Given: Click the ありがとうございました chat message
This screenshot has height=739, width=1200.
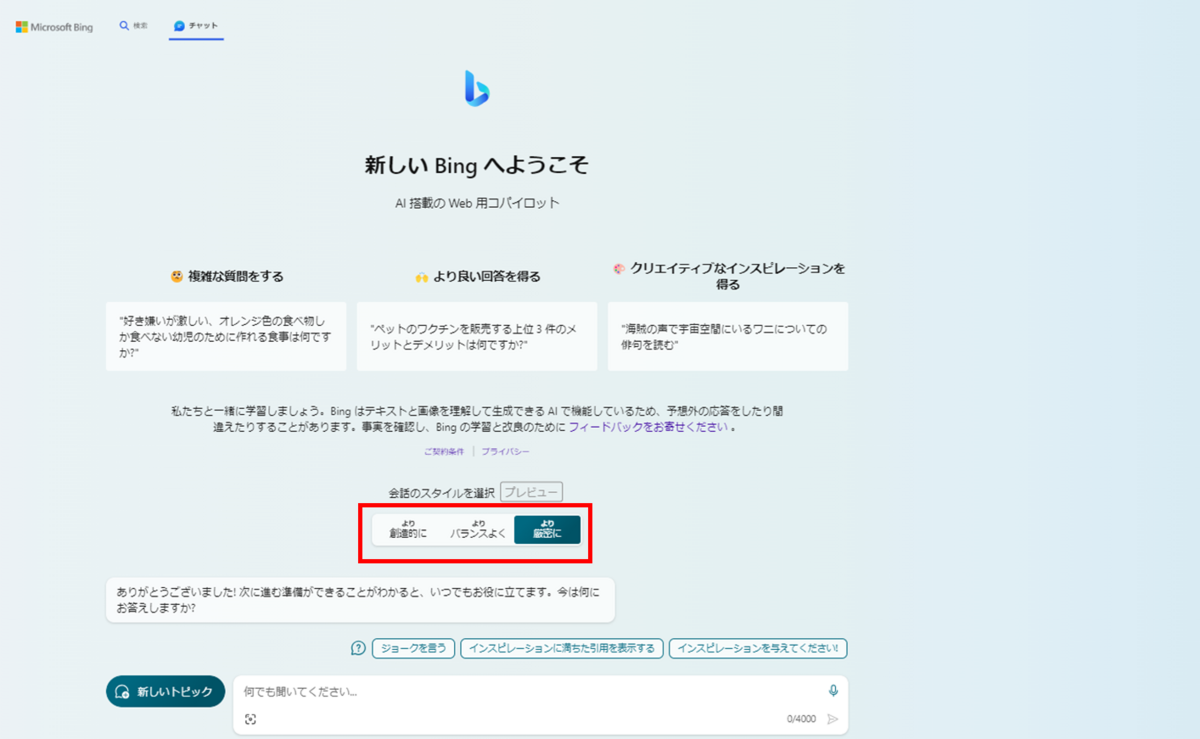Looking at the screenshot, I should (360, 599).
